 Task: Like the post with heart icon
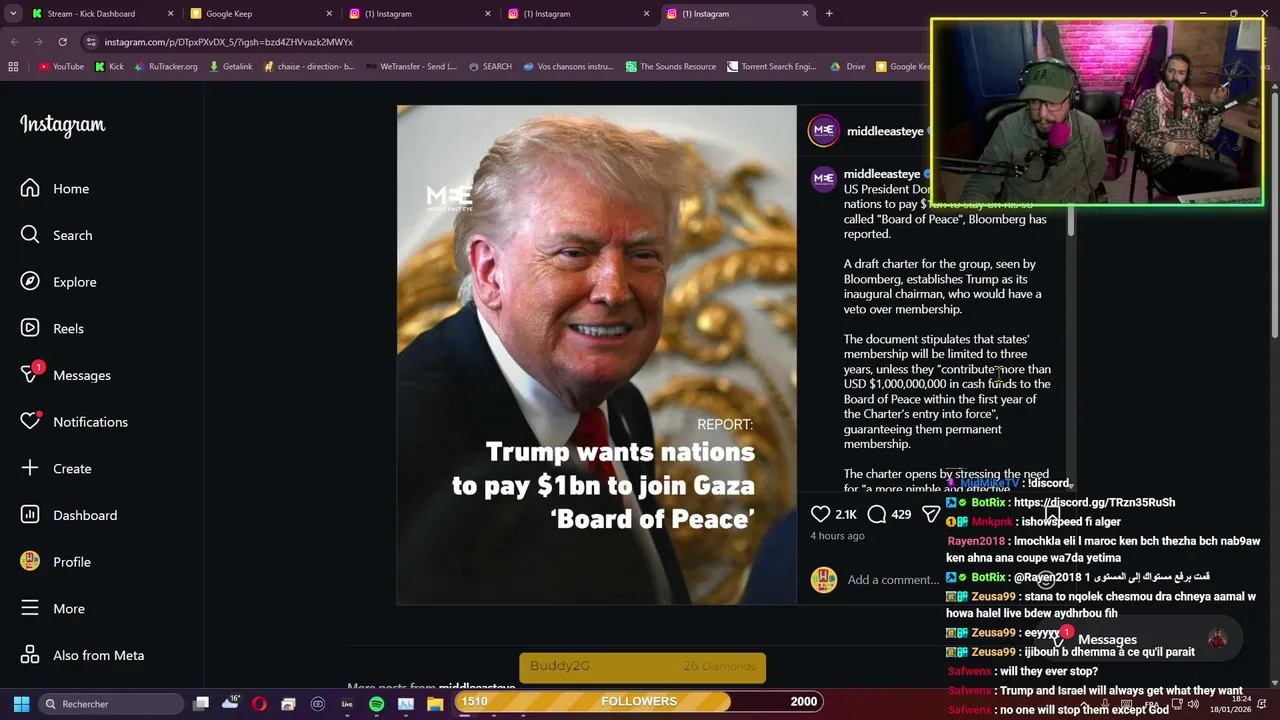click(x=820, y=514)
